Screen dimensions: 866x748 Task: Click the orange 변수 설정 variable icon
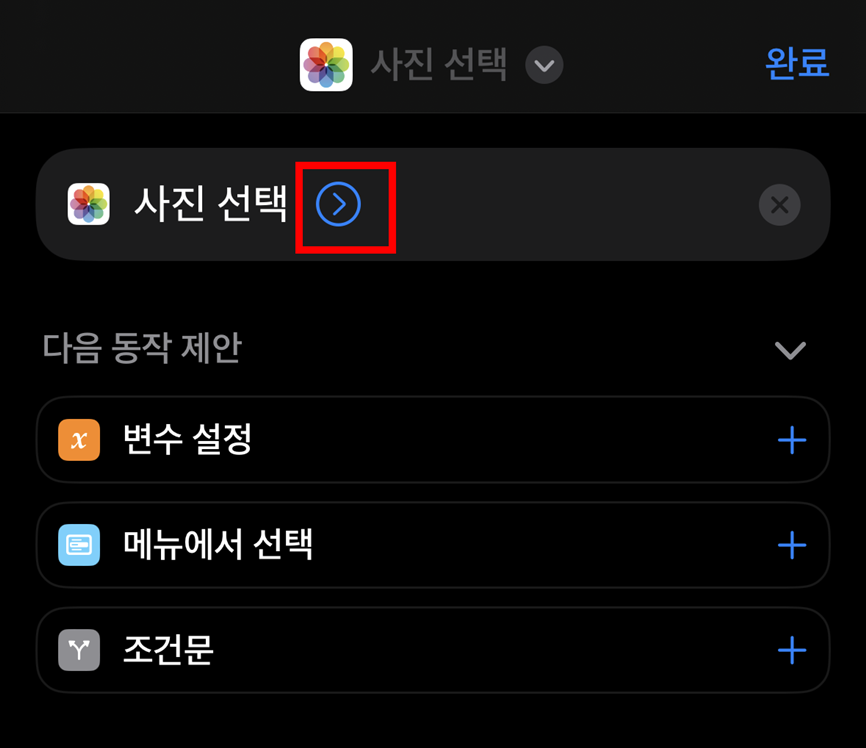point(79,440)
